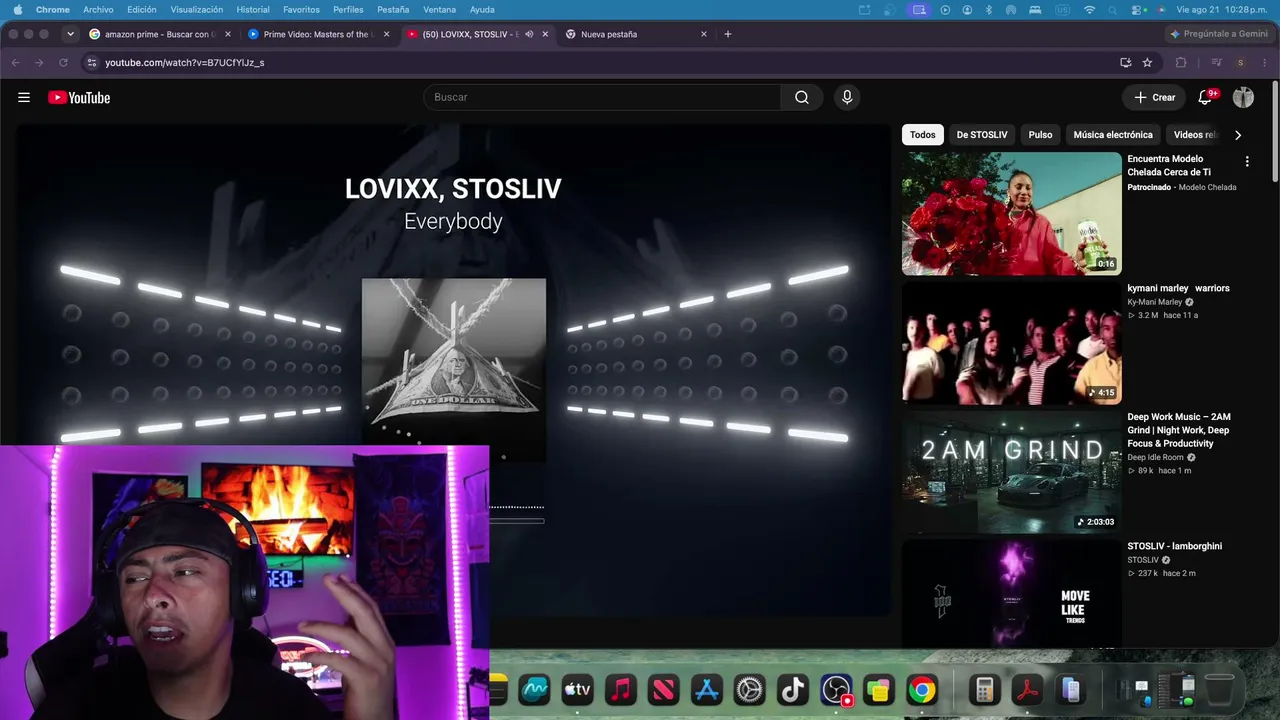Open the Apple menu
Viewport: 1280px width, 720px height.
(x=18, y=10)
